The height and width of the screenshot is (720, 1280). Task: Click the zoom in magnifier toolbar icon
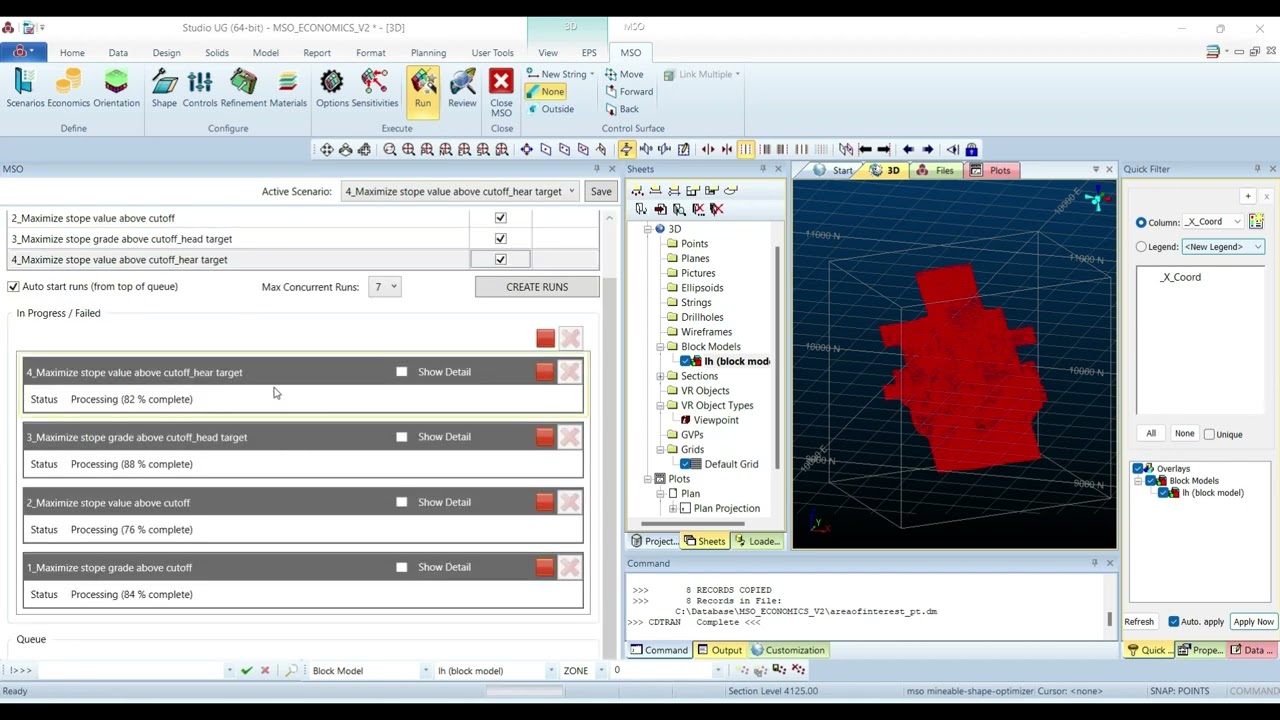[x=390, y=150]
